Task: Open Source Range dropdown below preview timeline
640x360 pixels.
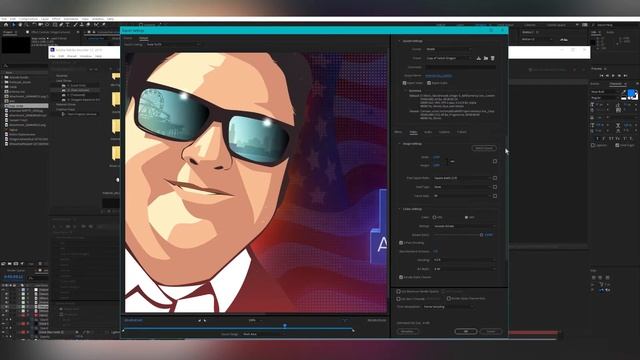Action: pyautogui.click(x=263, y=334)
